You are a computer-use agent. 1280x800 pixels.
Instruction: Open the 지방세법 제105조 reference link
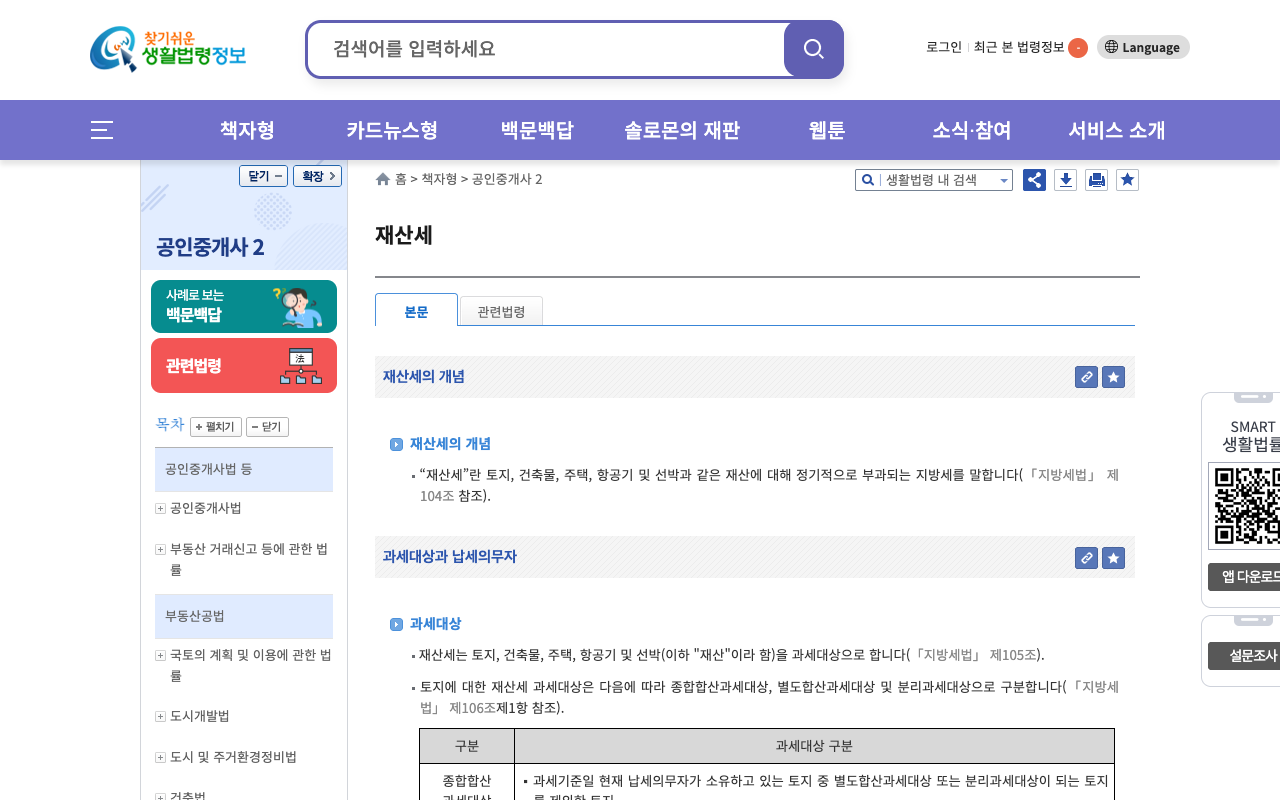976,655
